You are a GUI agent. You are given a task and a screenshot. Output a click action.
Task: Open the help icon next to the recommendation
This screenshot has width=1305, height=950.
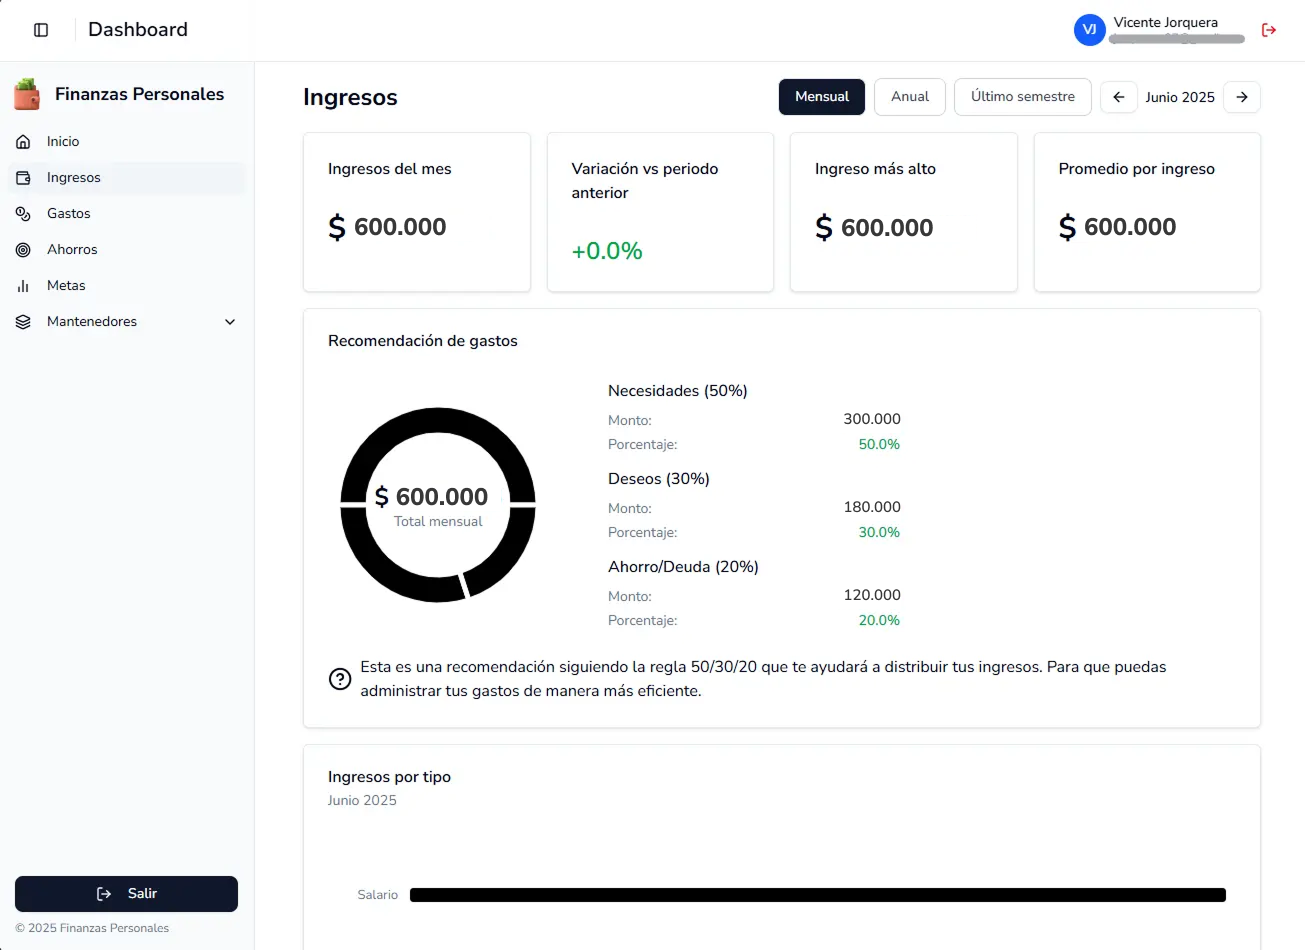340,679
